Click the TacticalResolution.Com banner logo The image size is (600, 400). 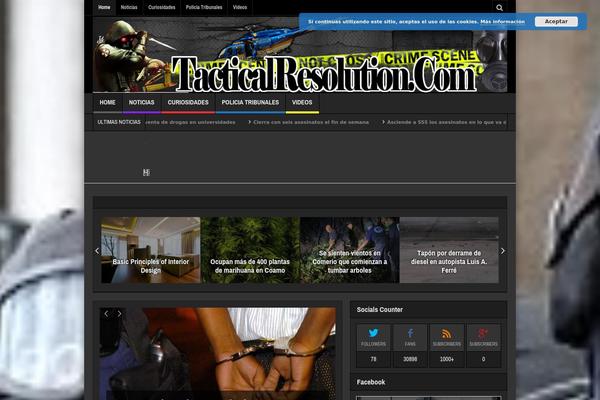pyautogui.click(x=324, y=74)
